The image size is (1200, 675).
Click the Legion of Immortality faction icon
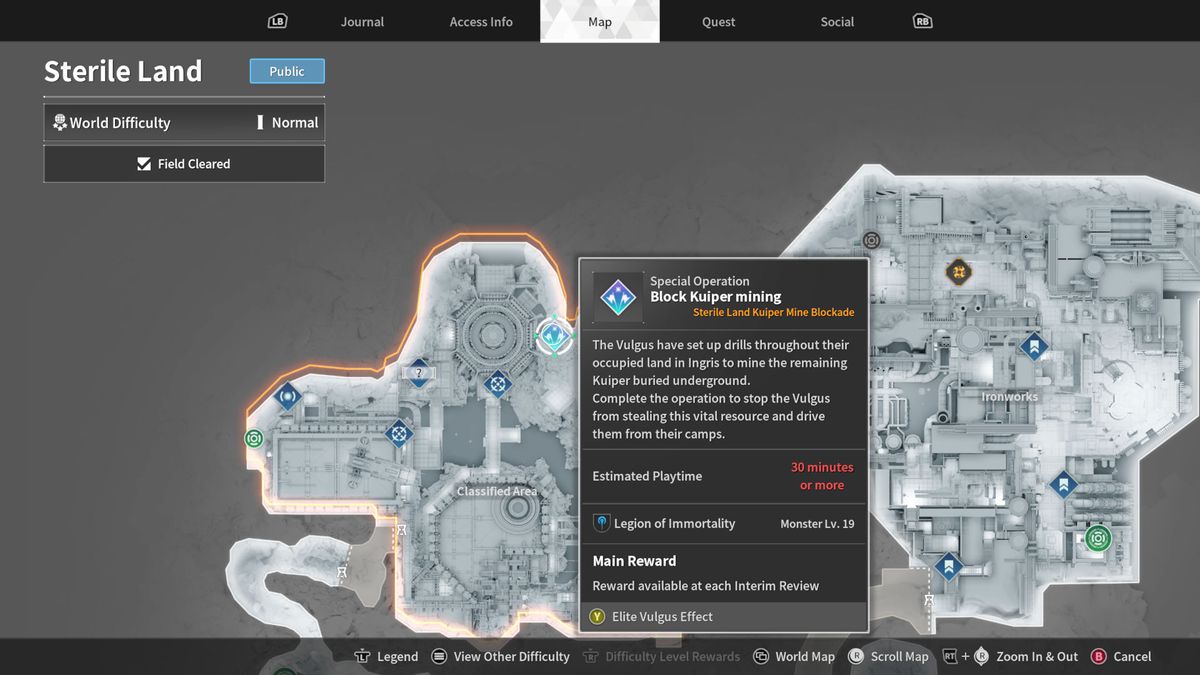click(601, 522)
